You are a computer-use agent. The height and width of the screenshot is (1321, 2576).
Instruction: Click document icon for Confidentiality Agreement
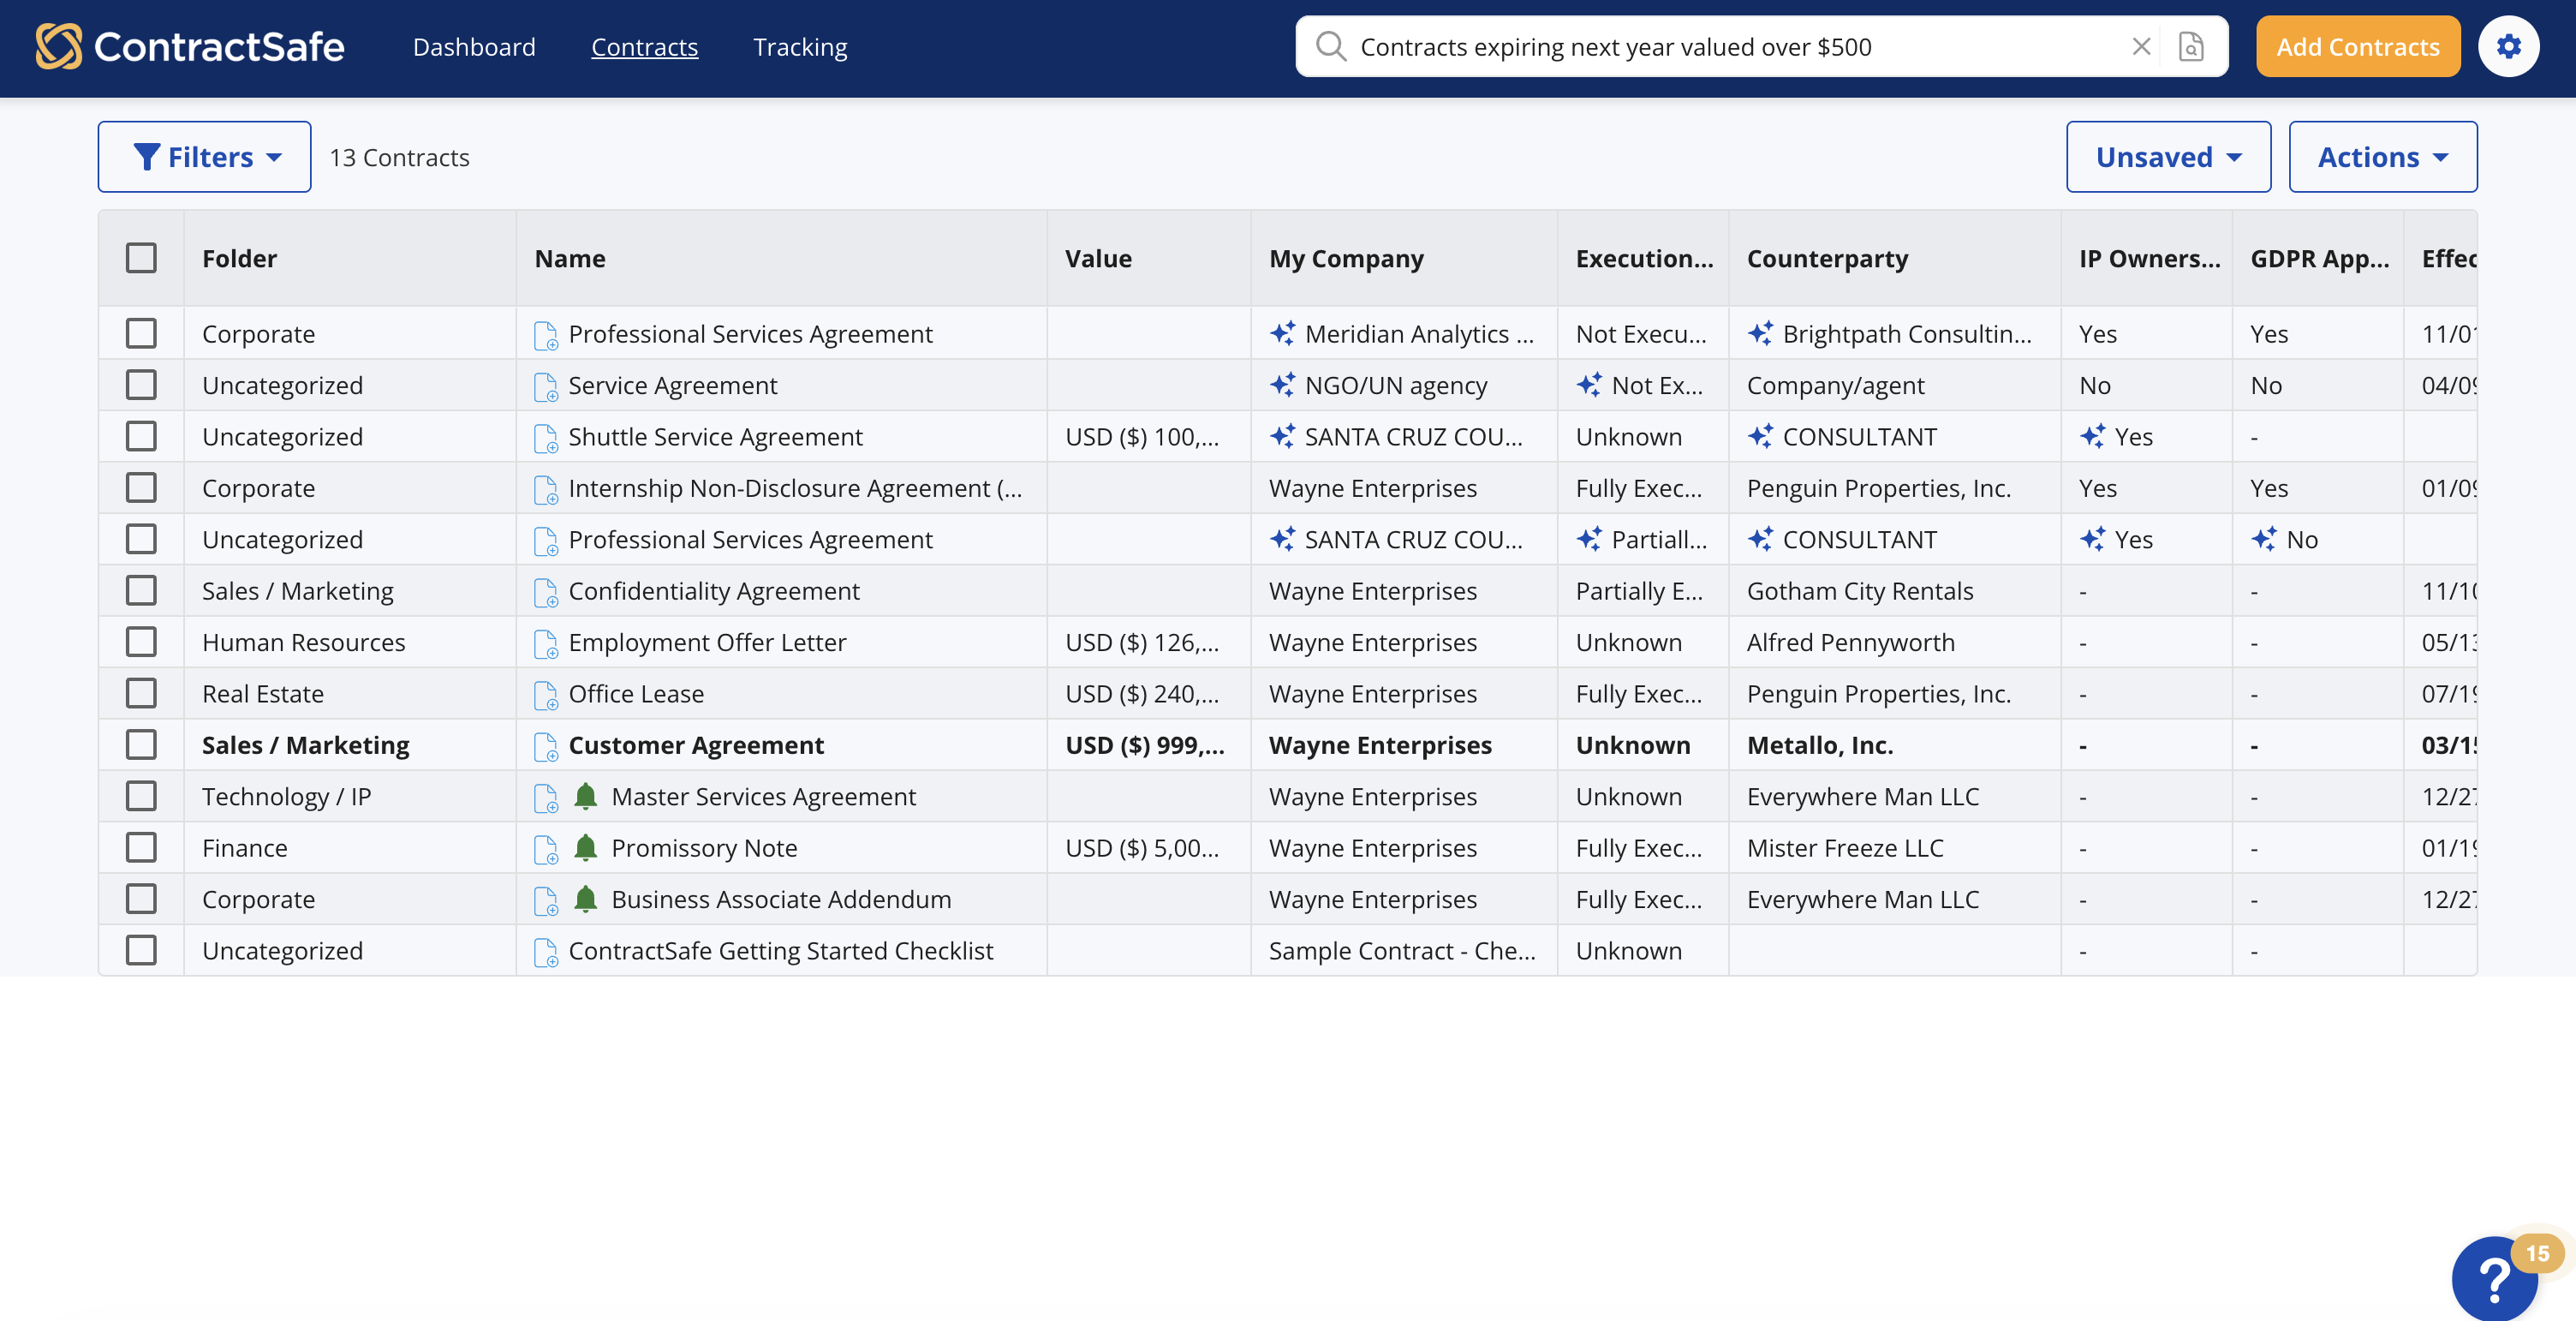545,592
